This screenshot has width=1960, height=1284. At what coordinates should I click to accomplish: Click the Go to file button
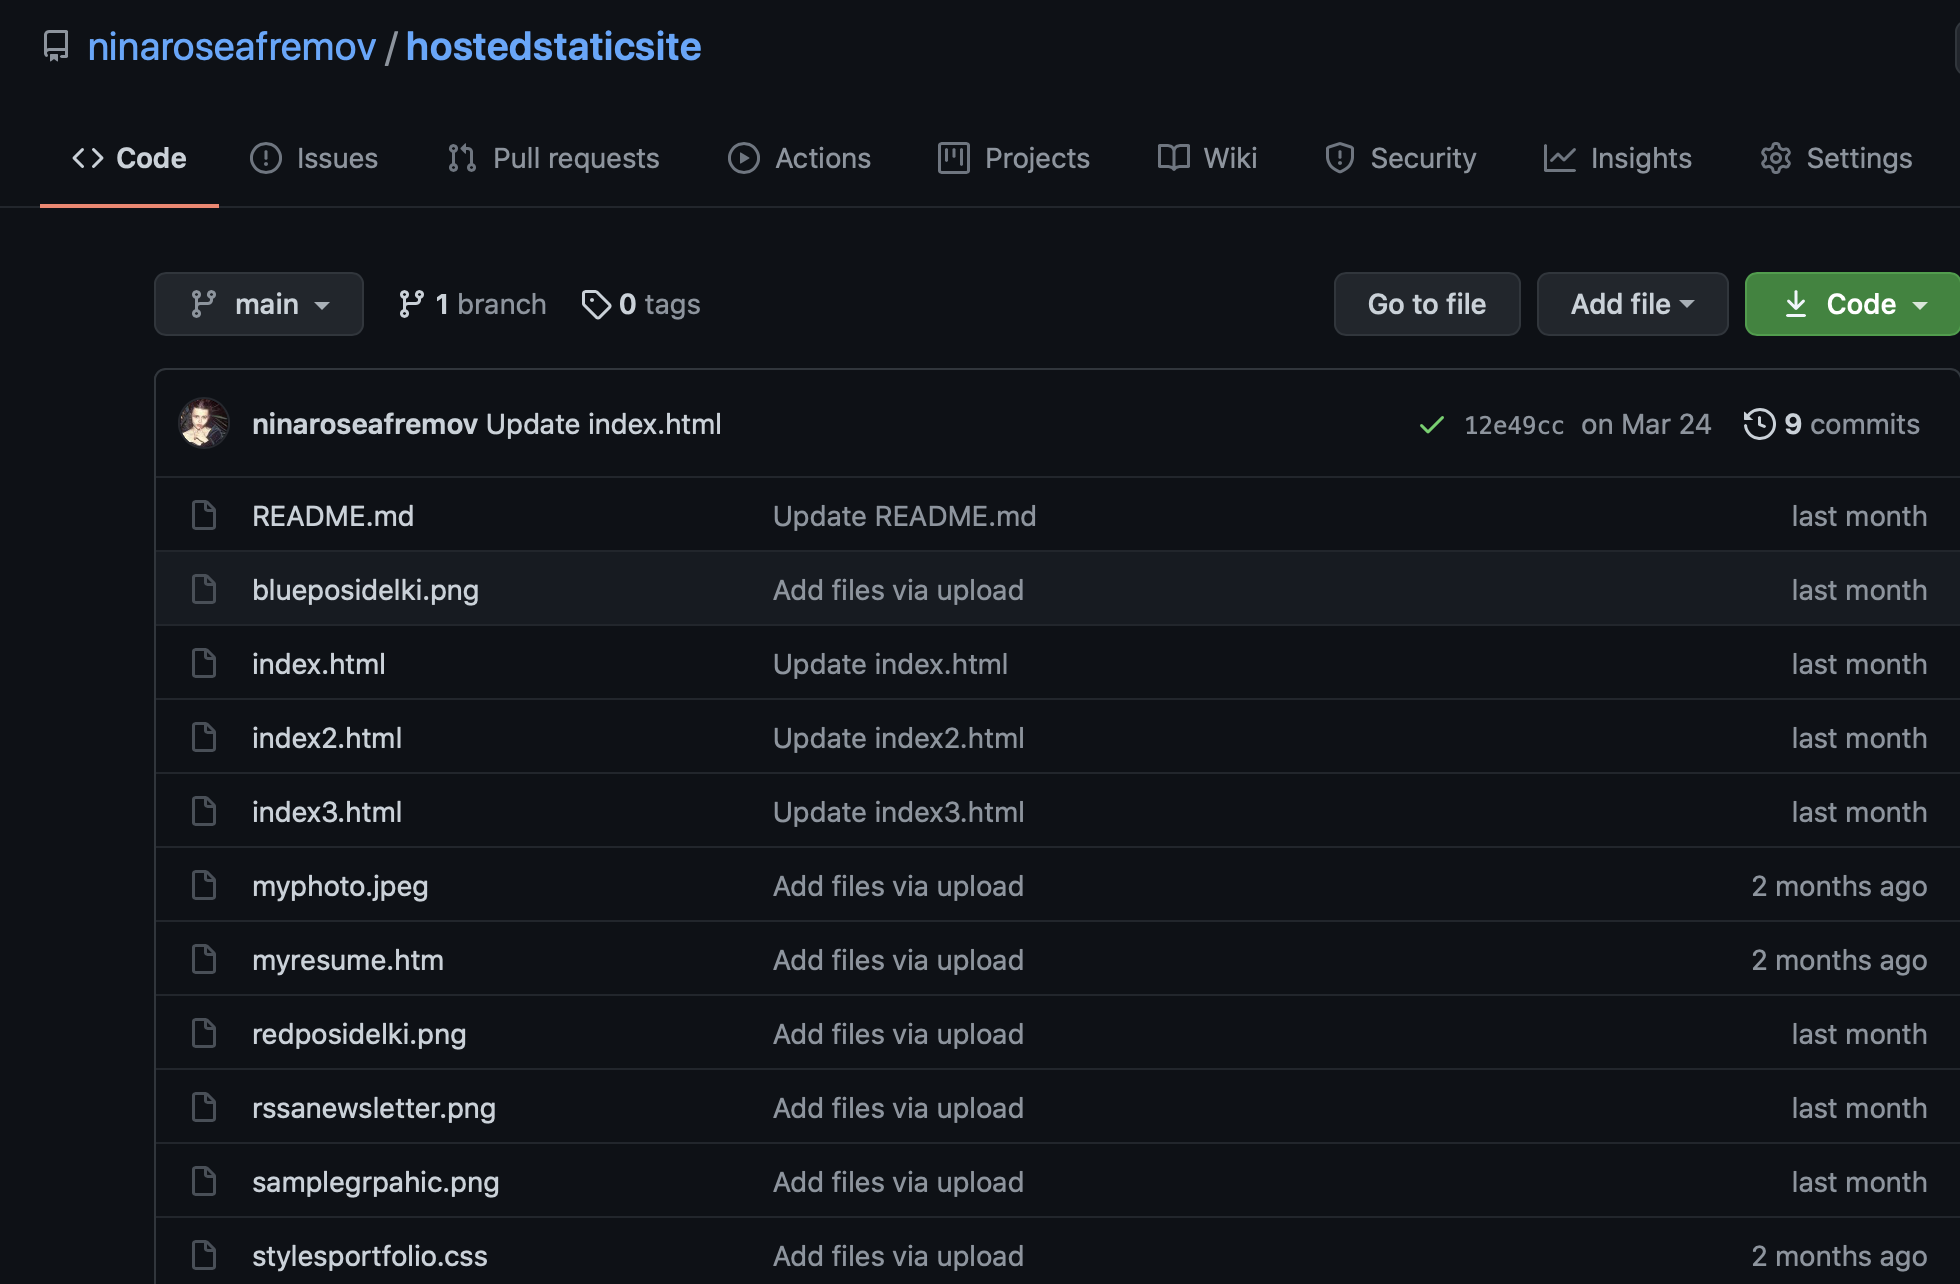1427,304
